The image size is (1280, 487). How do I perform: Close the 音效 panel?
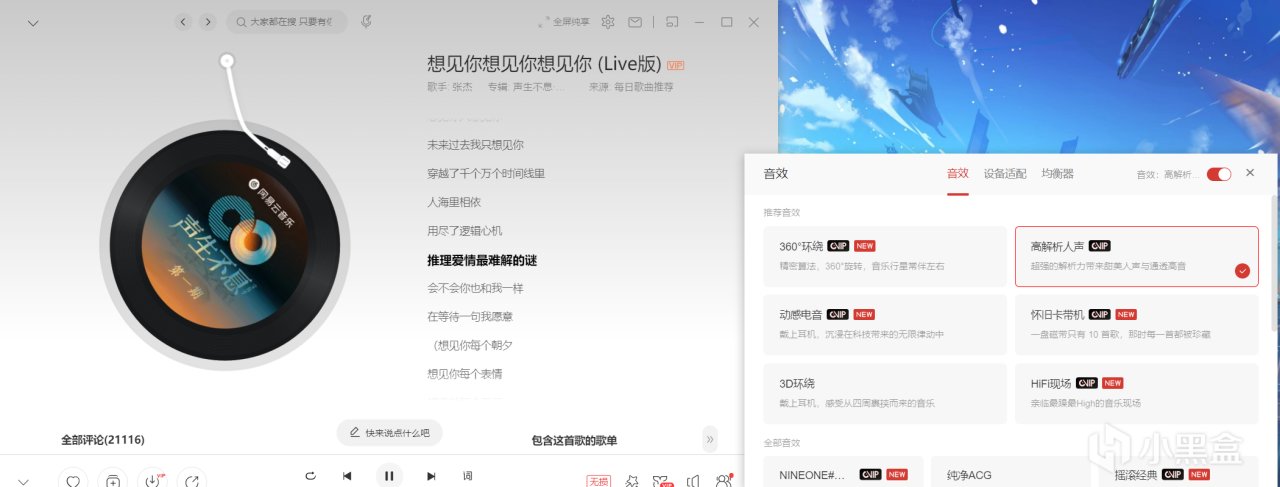coord(1250,173)
